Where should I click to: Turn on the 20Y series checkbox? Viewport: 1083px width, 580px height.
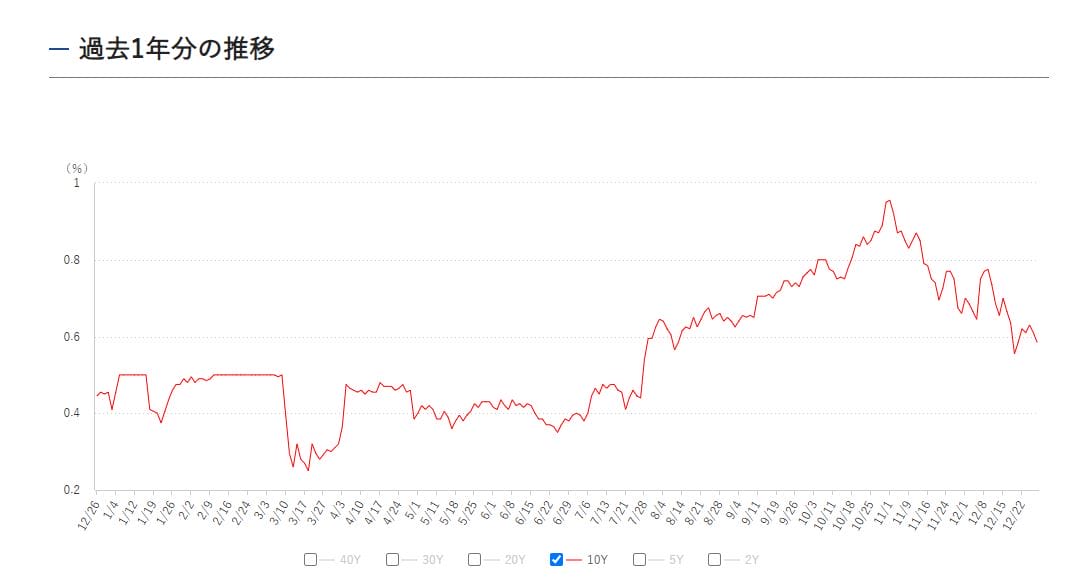click(x=475, y=559)
